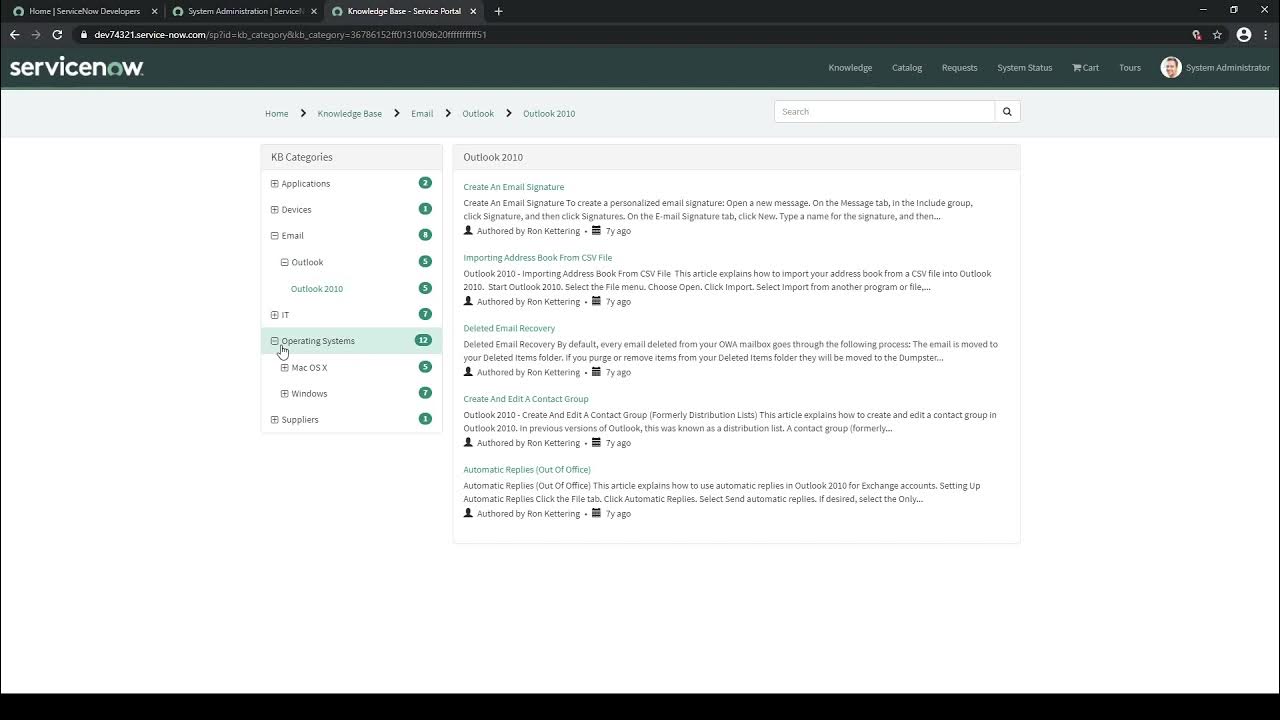Click the System Administrator avatar

click(x=1170, y=67)
